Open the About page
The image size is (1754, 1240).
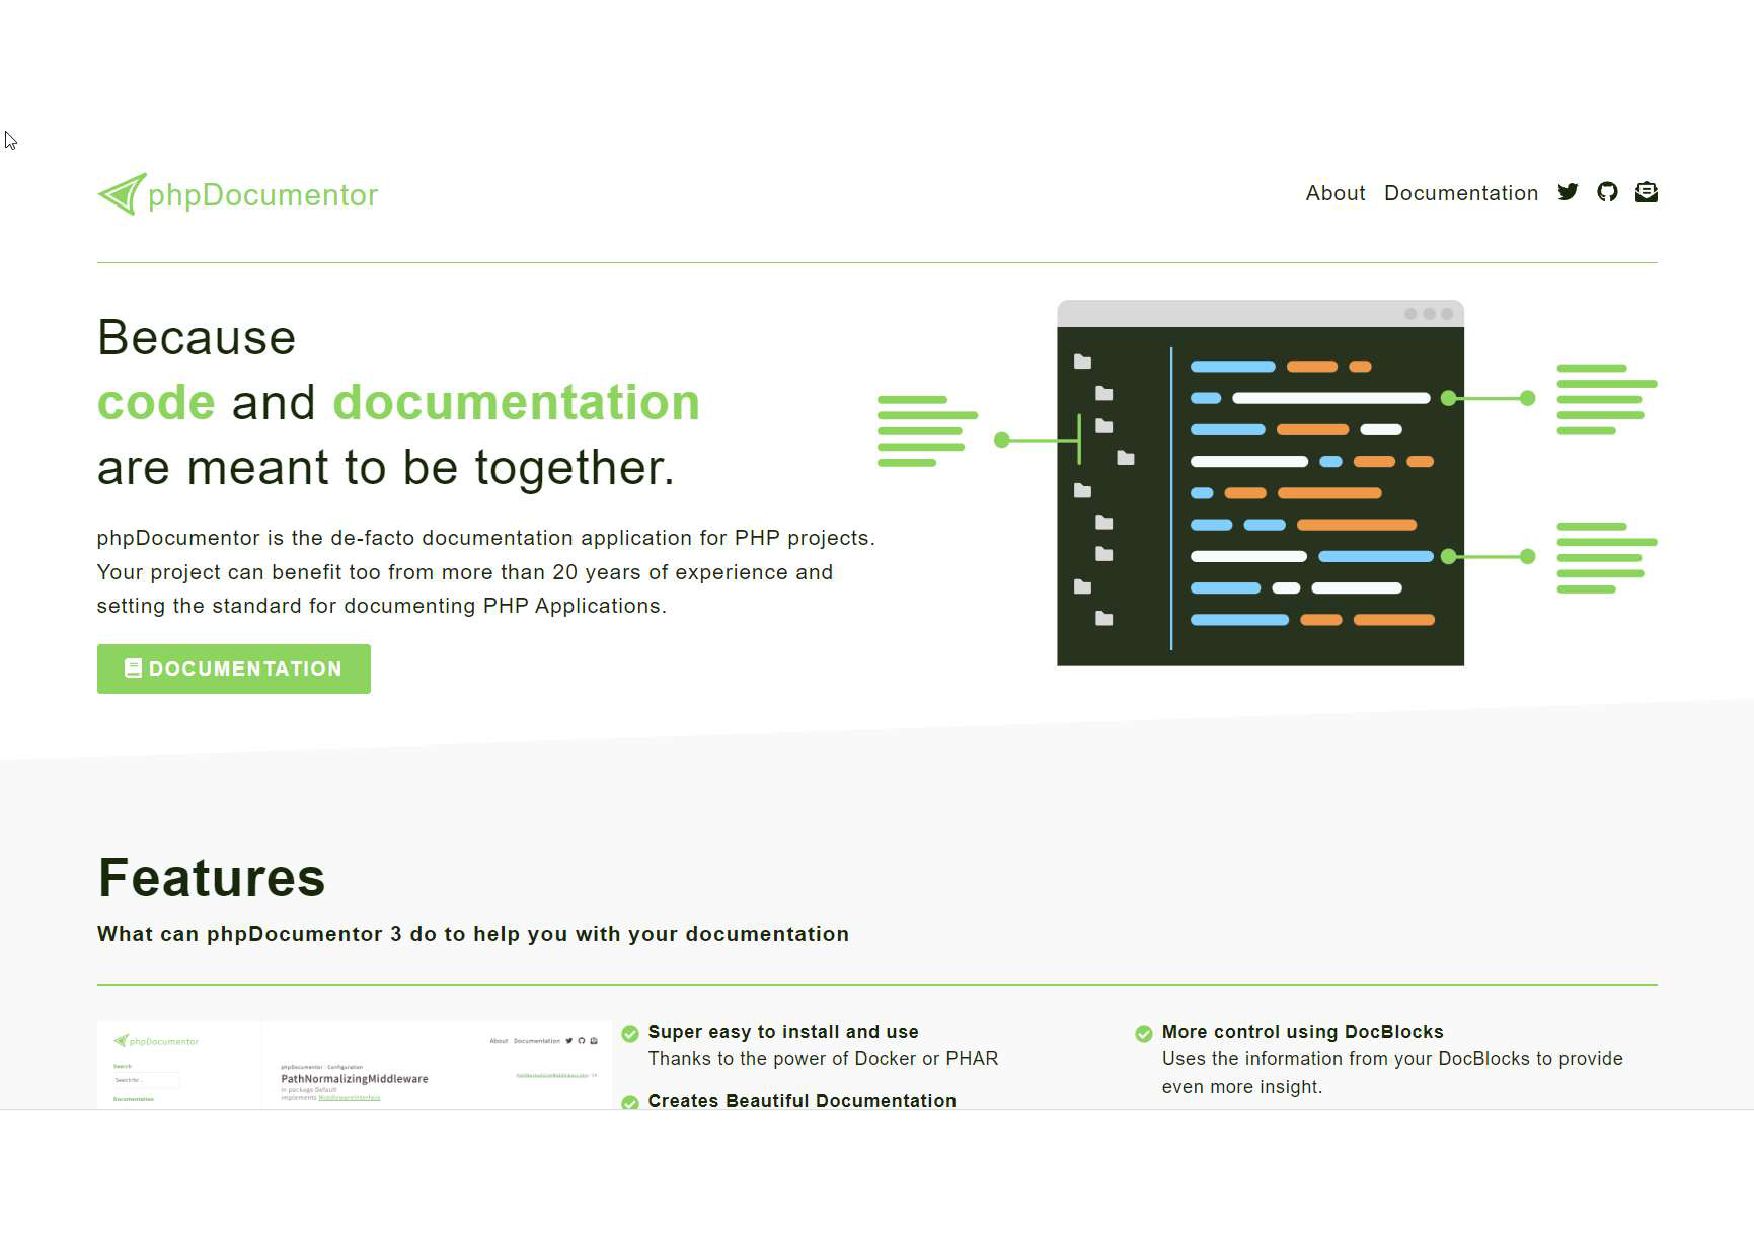(x=1335, y=193)
